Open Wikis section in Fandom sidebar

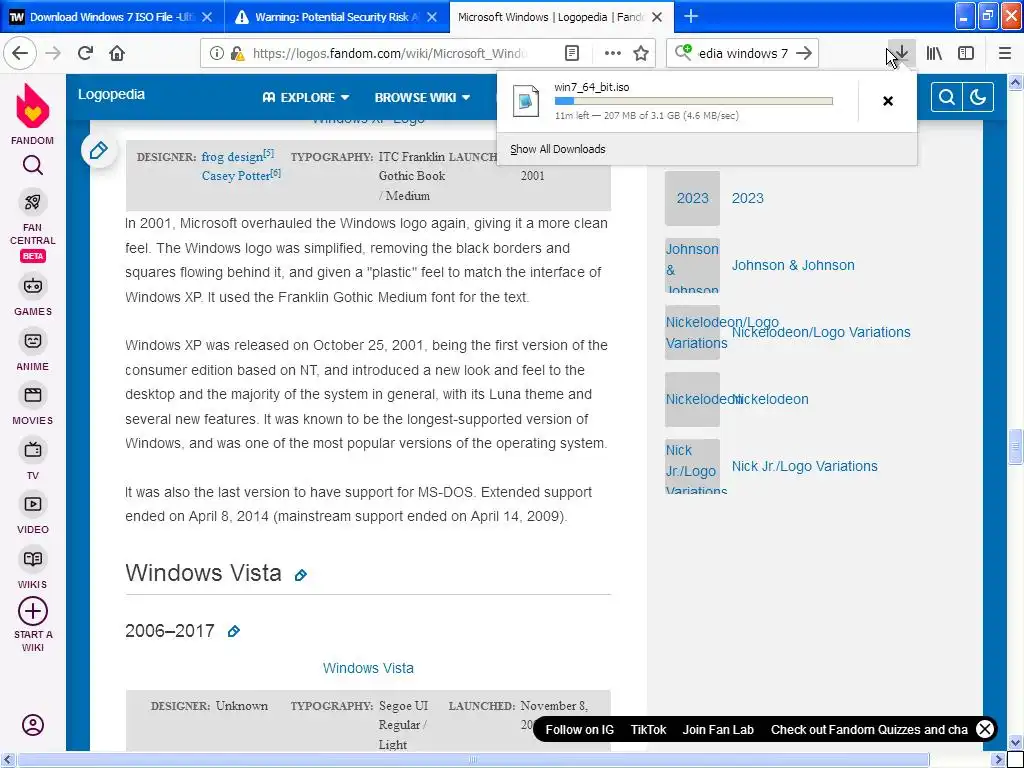[33, 569]
